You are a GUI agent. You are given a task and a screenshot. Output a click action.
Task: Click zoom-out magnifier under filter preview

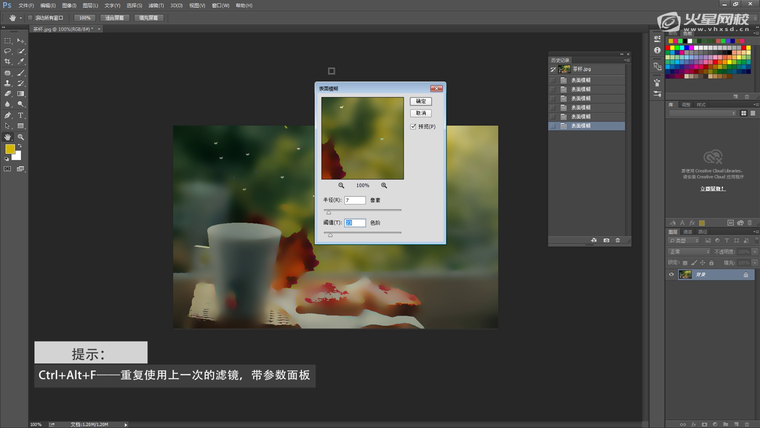click(342, 185)
